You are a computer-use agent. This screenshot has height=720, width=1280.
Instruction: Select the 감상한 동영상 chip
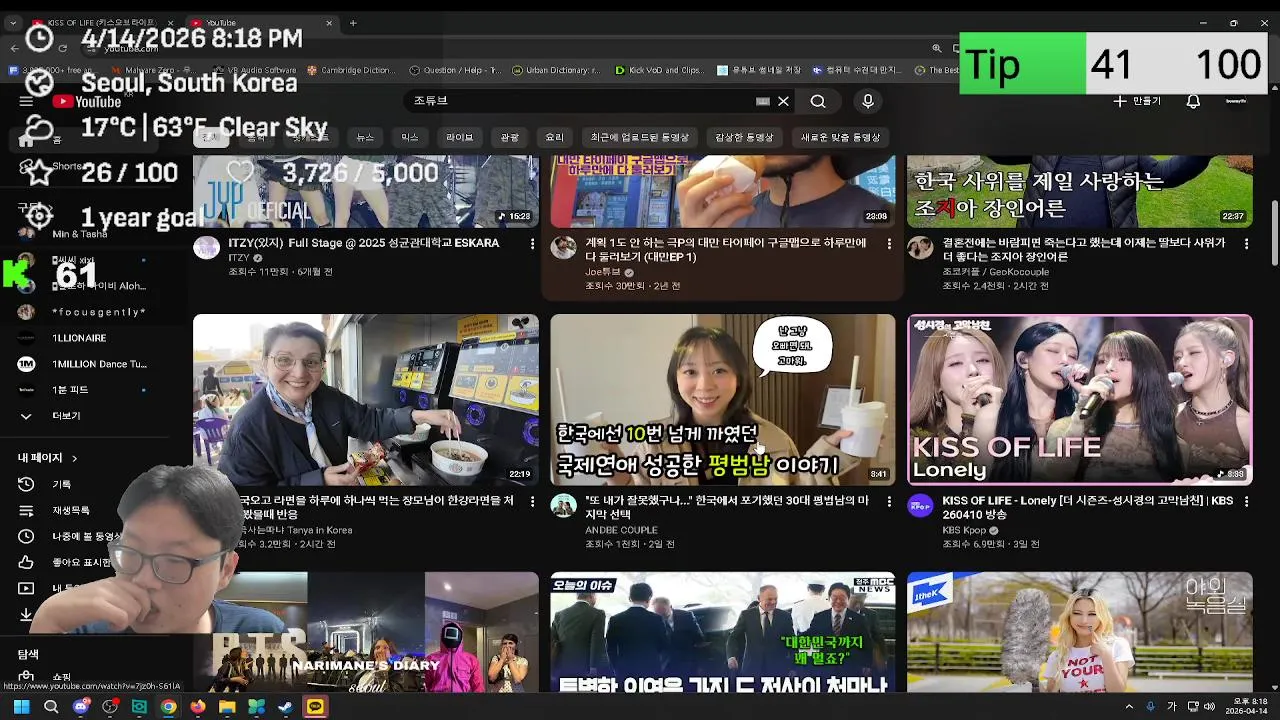click(744, 137)
